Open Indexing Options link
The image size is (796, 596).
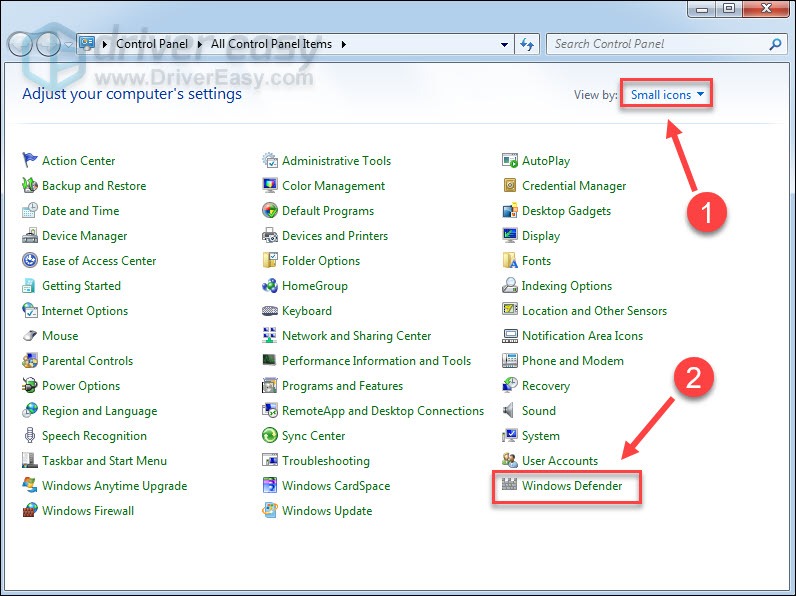click(x=567, y=286)
